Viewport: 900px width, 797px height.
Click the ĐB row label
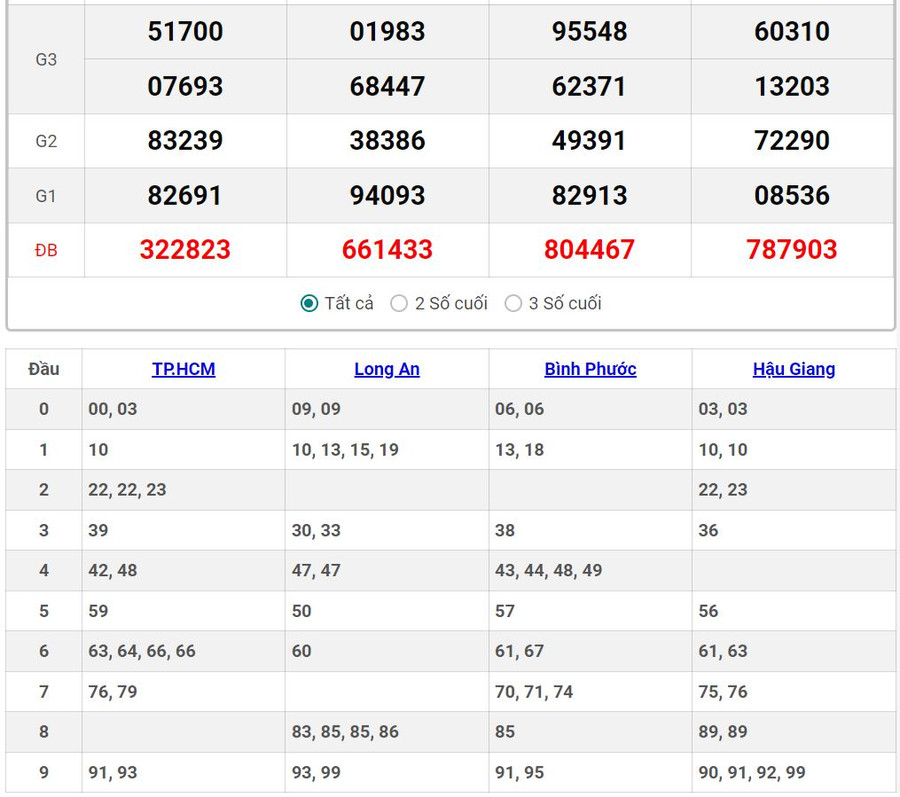[x=46, y=250]
